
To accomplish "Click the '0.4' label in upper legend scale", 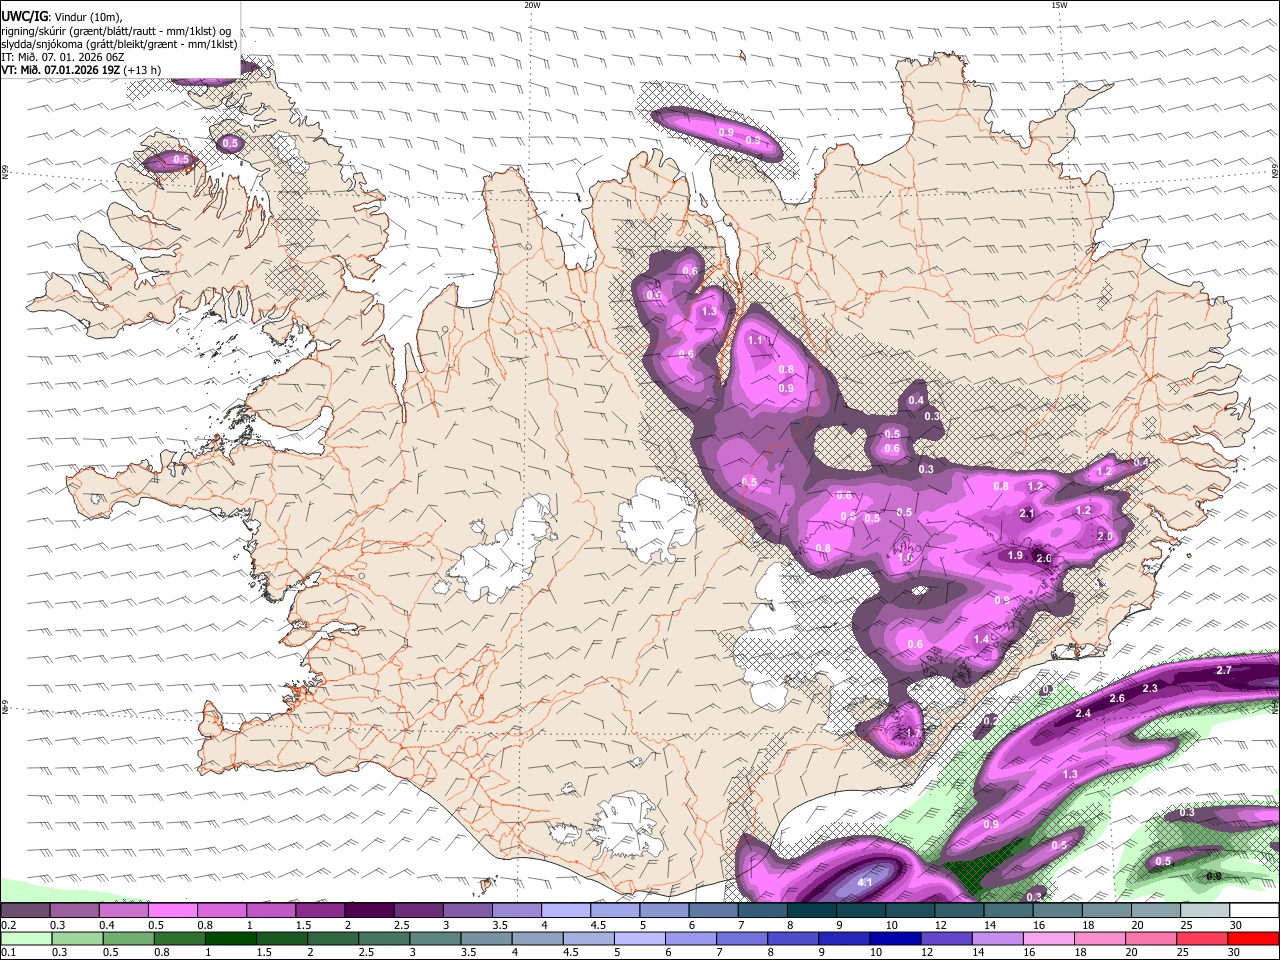I will pyautogui.click(x=107, y=925).
